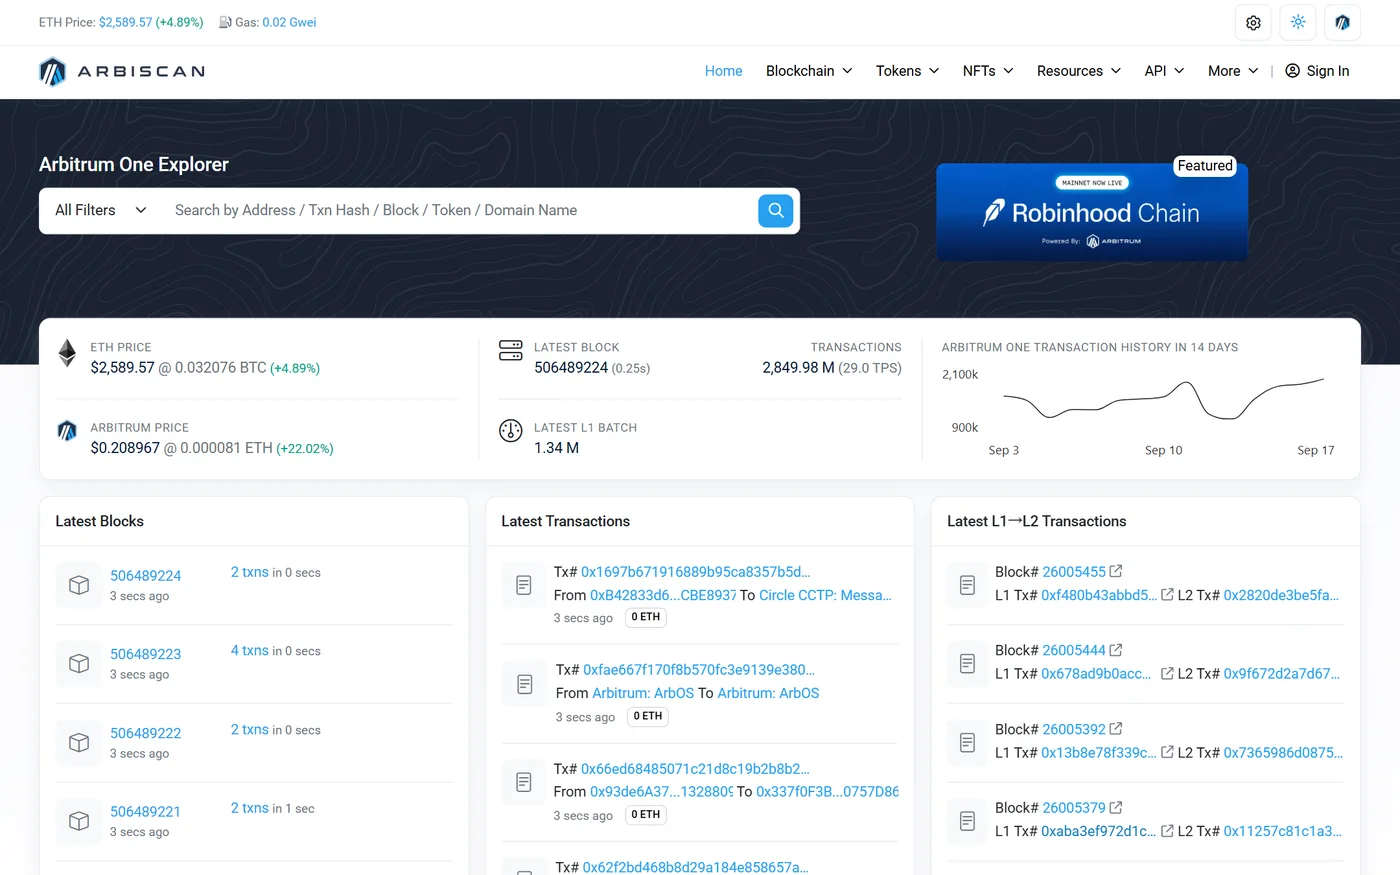Open the latest L1 batch 1.34 M value
The height and width of the screenshot is (875, 1400).
[x=556, y=448]
